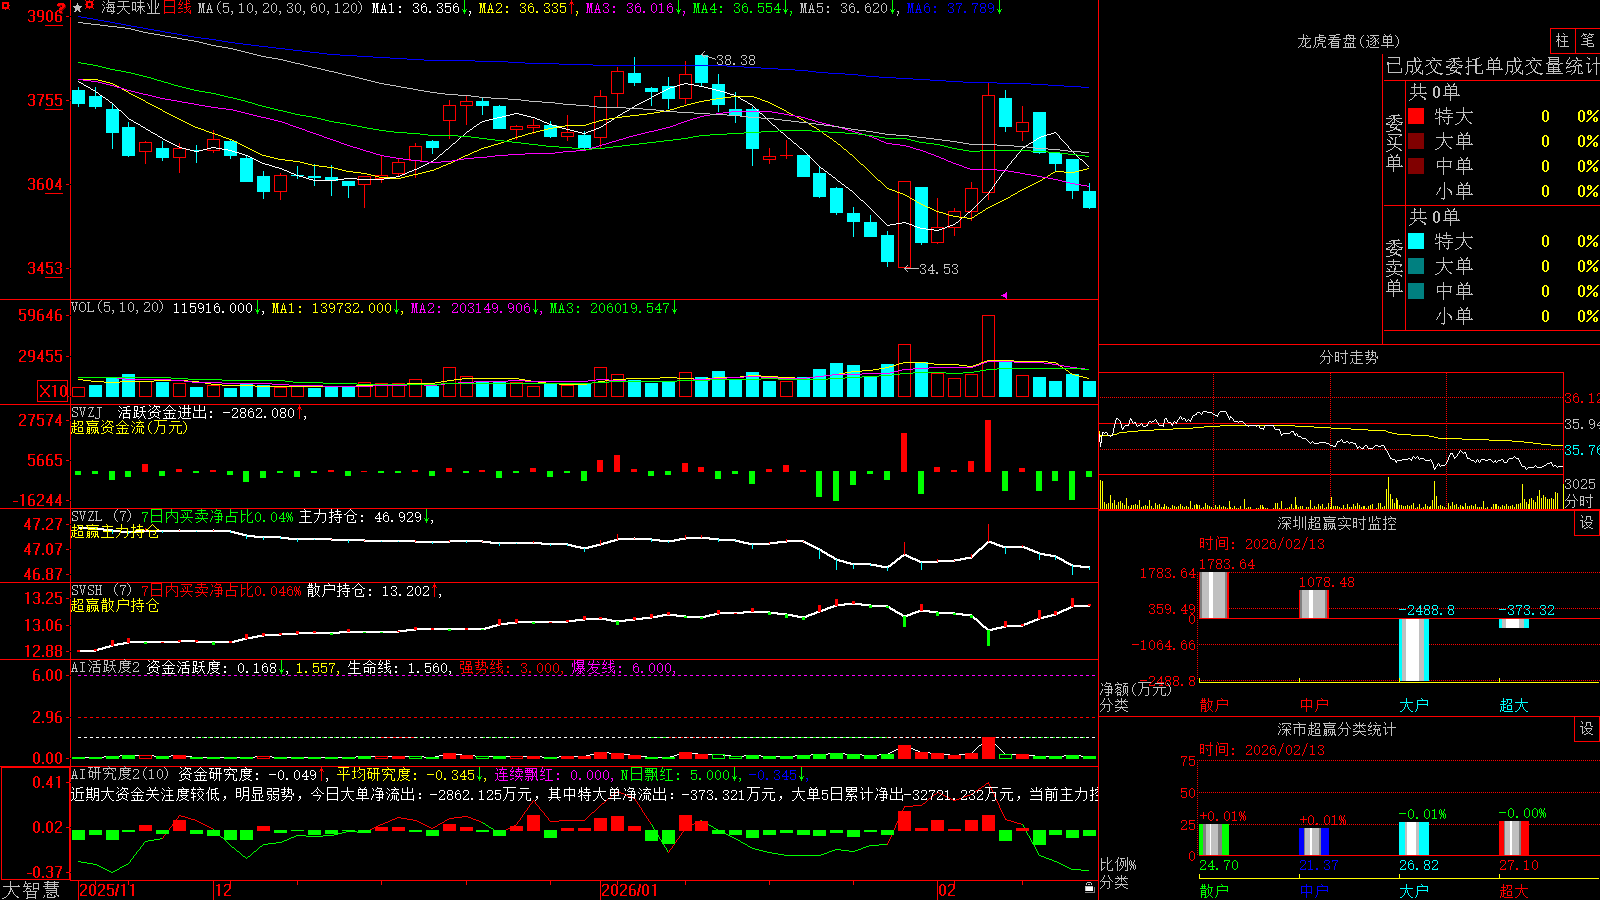The height and width of the screenshot is (900, 1600).
Task: Select the 2026/01 date marker on time axis
Action: (x=629, y=890)
